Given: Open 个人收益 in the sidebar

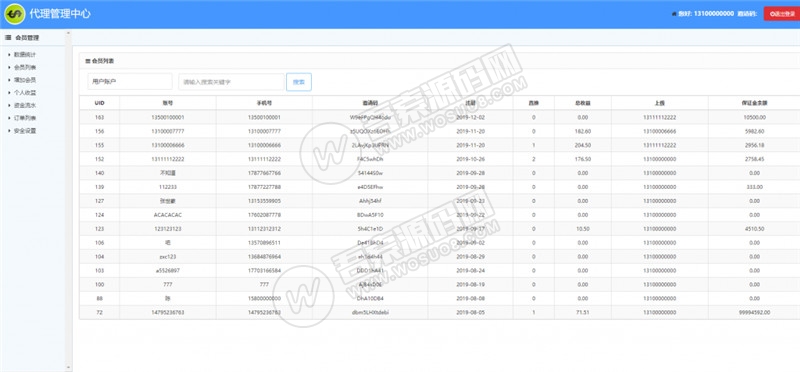Looking at the screenshot, I should coord(24,93).
